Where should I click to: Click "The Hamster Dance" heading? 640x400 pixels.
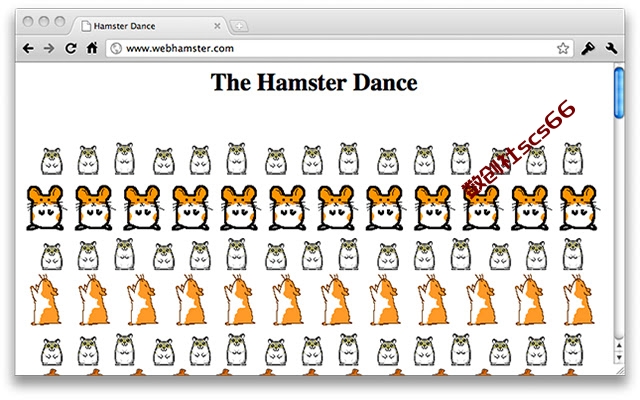[314, 82]
